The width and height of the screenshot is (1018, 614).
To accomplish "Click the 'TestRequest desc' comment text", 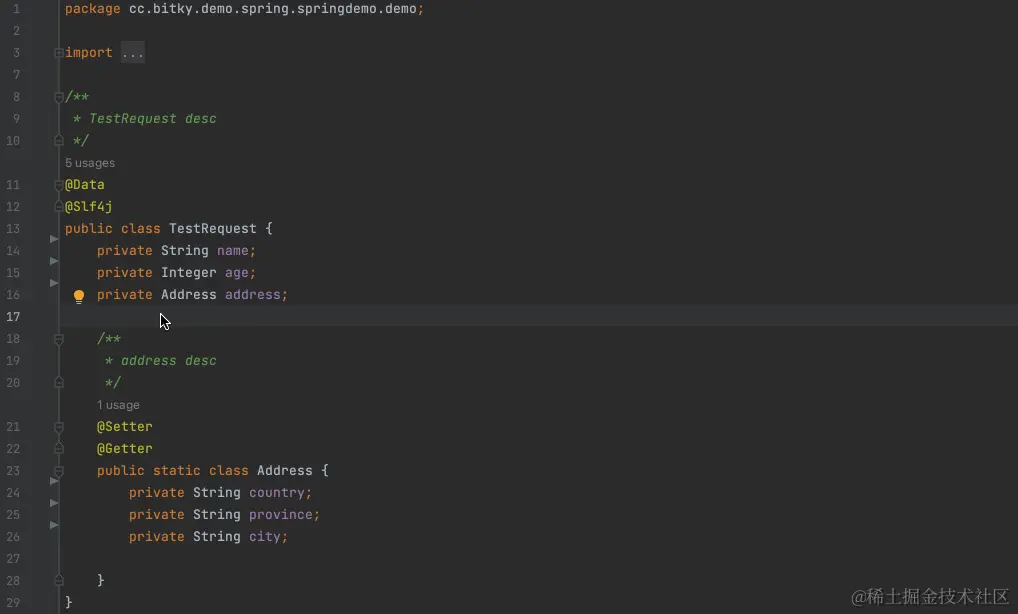I will coord(153,119).
